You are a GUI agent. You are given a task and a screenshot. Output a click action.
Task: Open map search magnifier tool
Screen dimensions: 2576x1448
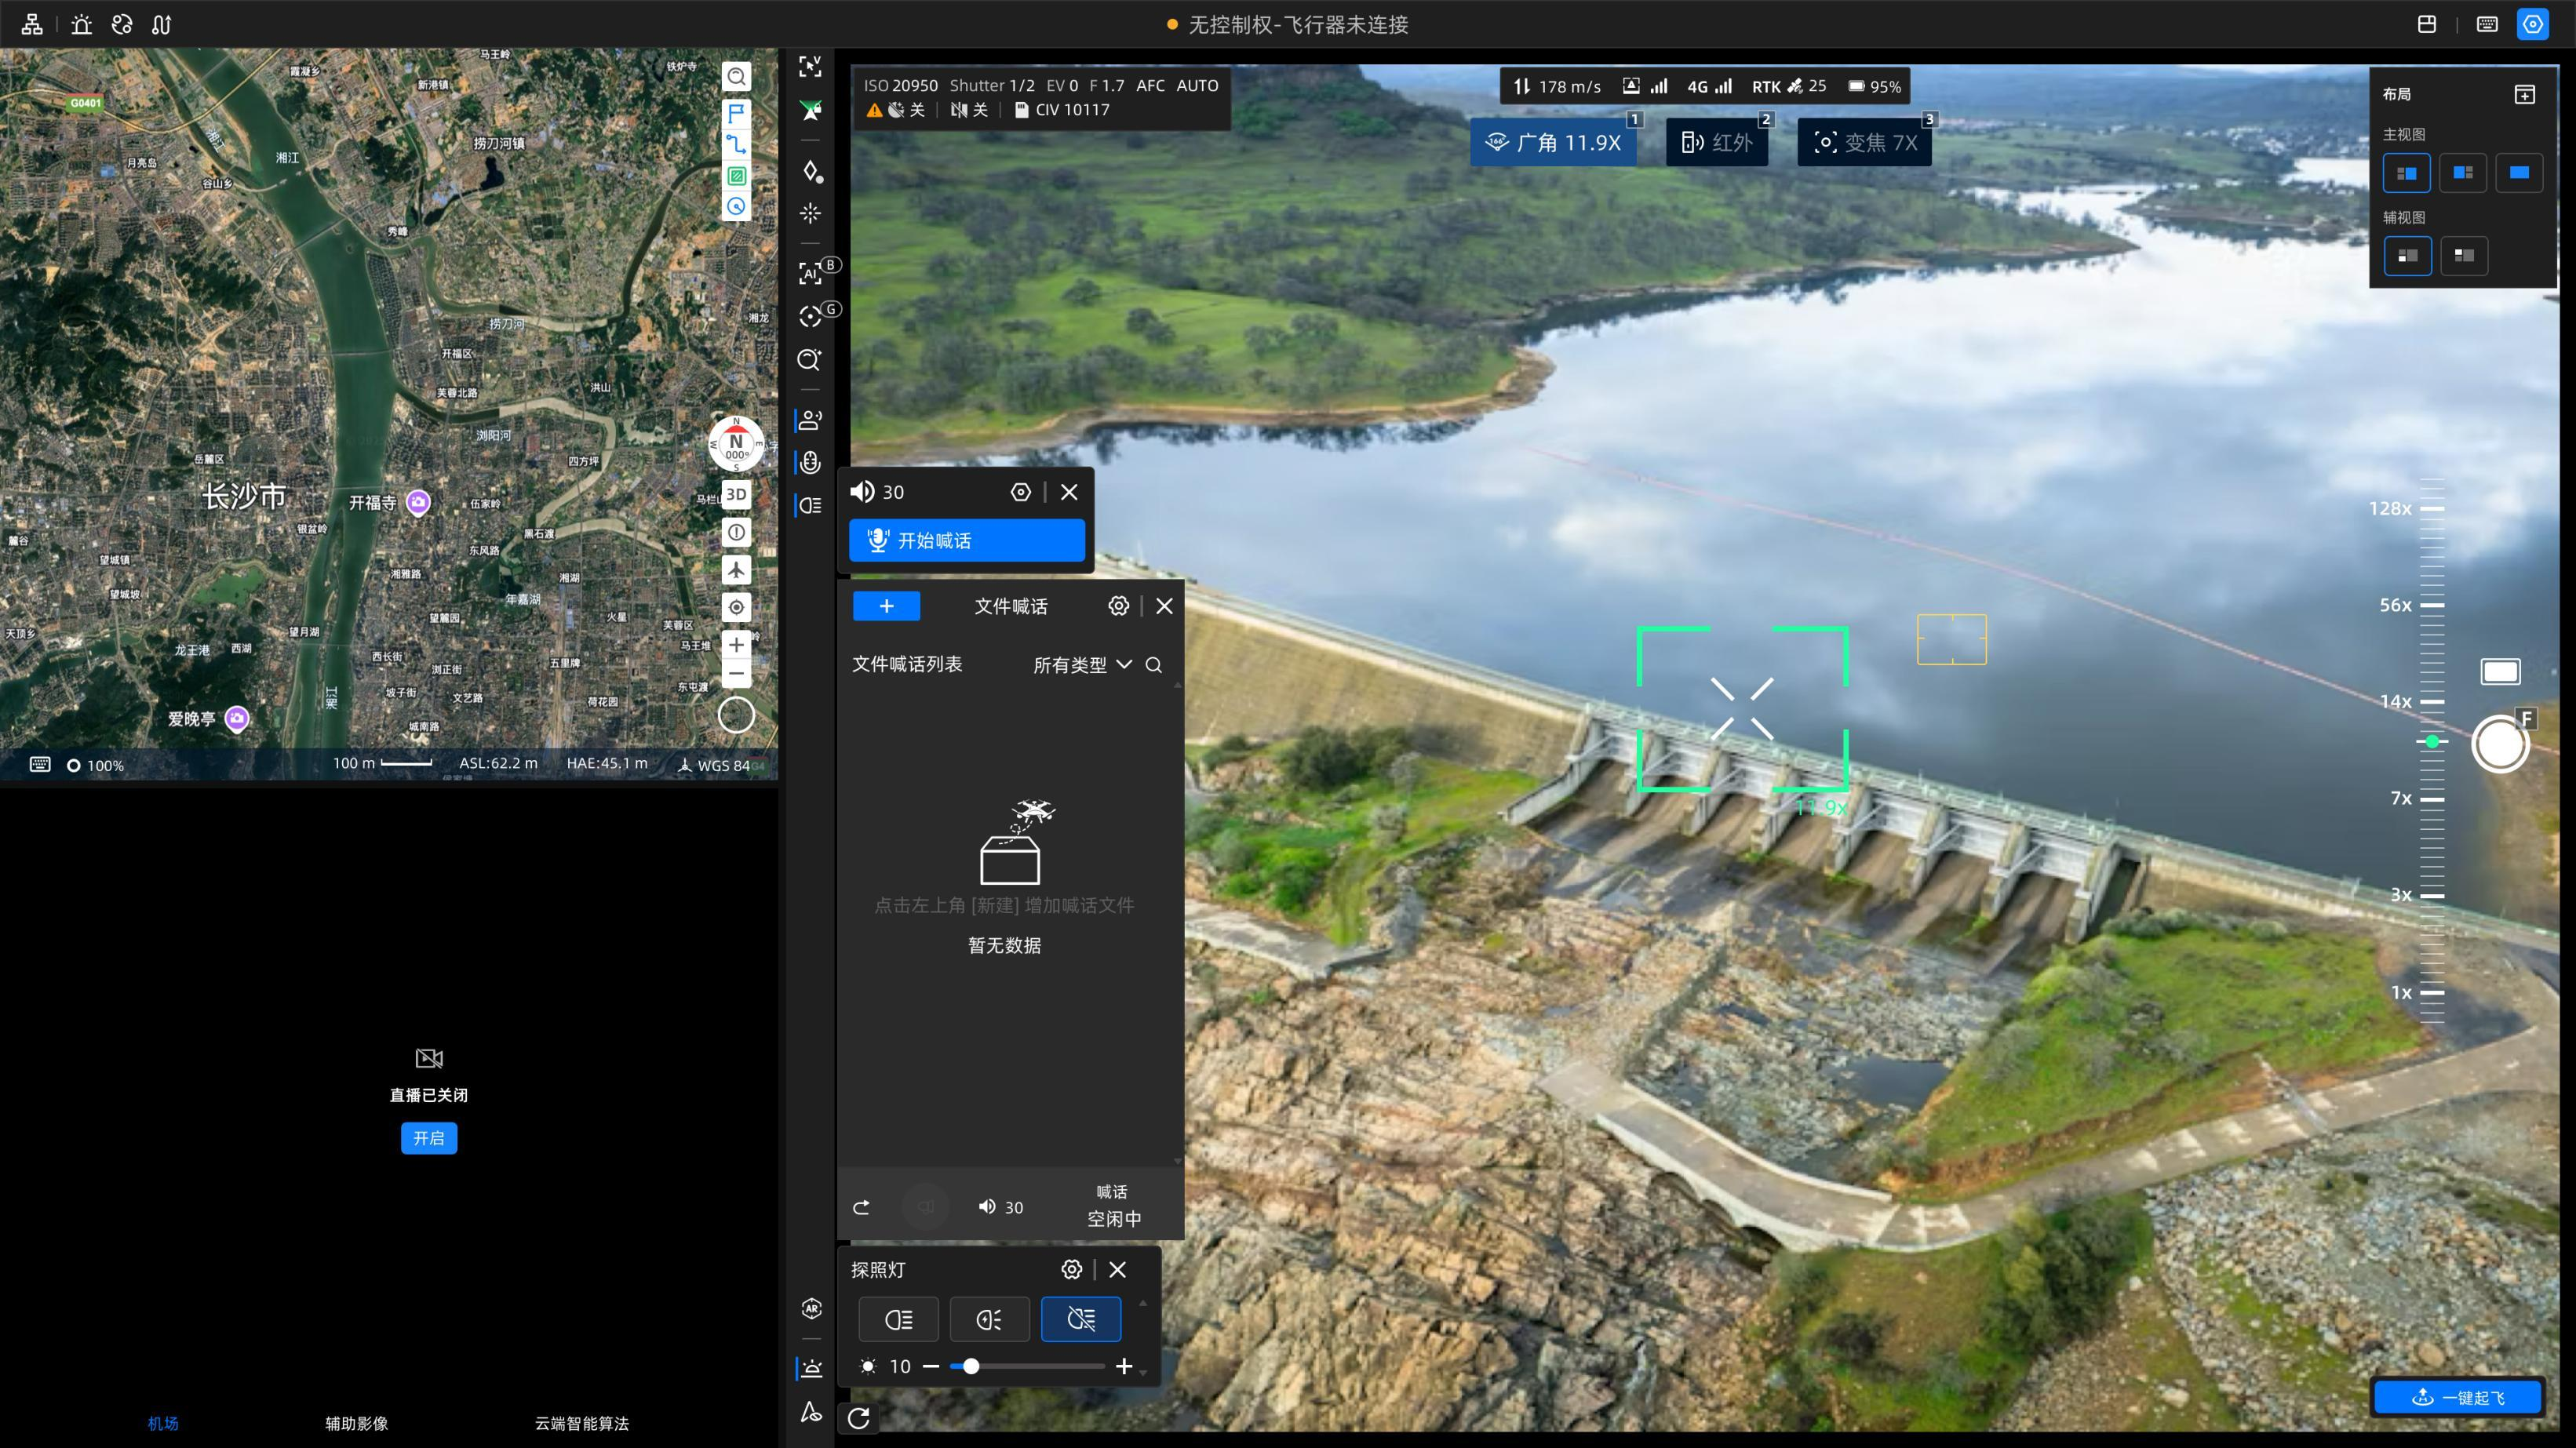[736, 77]
